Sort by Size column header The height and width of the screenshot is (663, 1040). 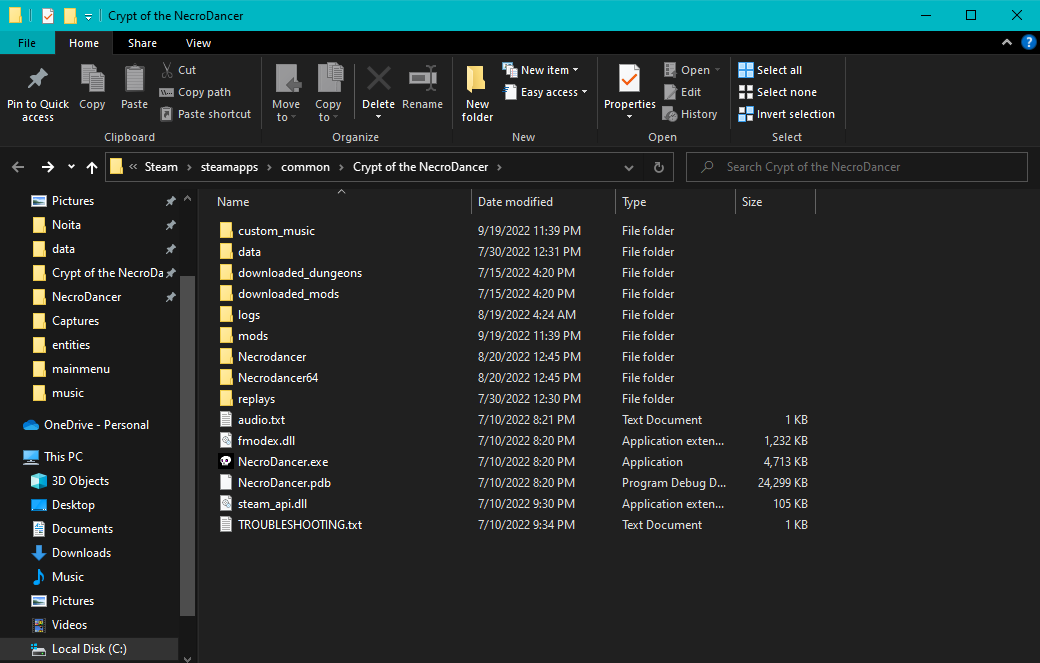point(775,202)
